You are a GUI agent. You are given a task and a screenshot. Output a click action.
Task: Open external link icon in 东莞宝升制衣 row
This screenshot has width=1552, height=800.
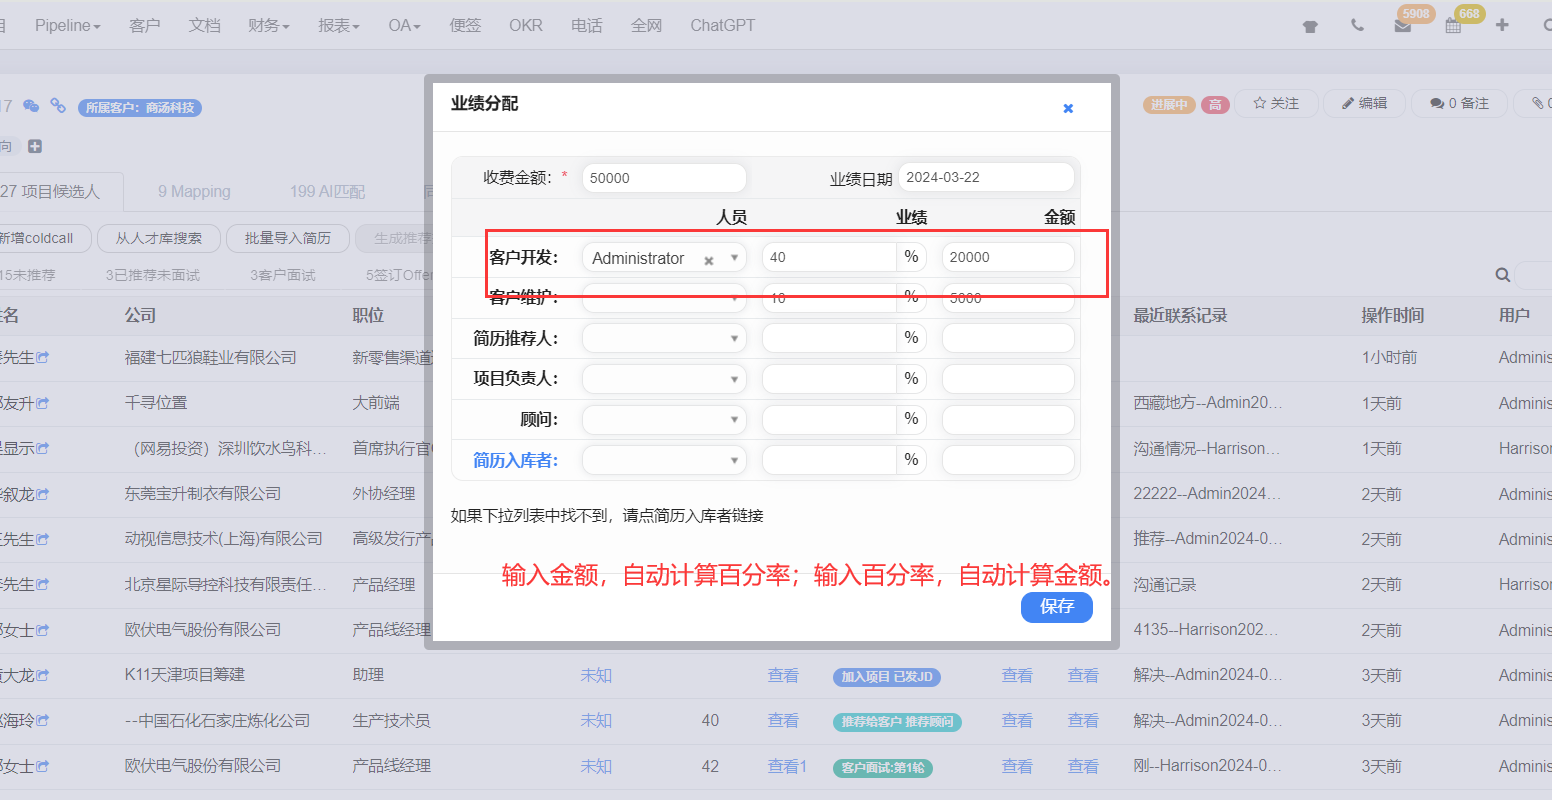click(43, 494)
